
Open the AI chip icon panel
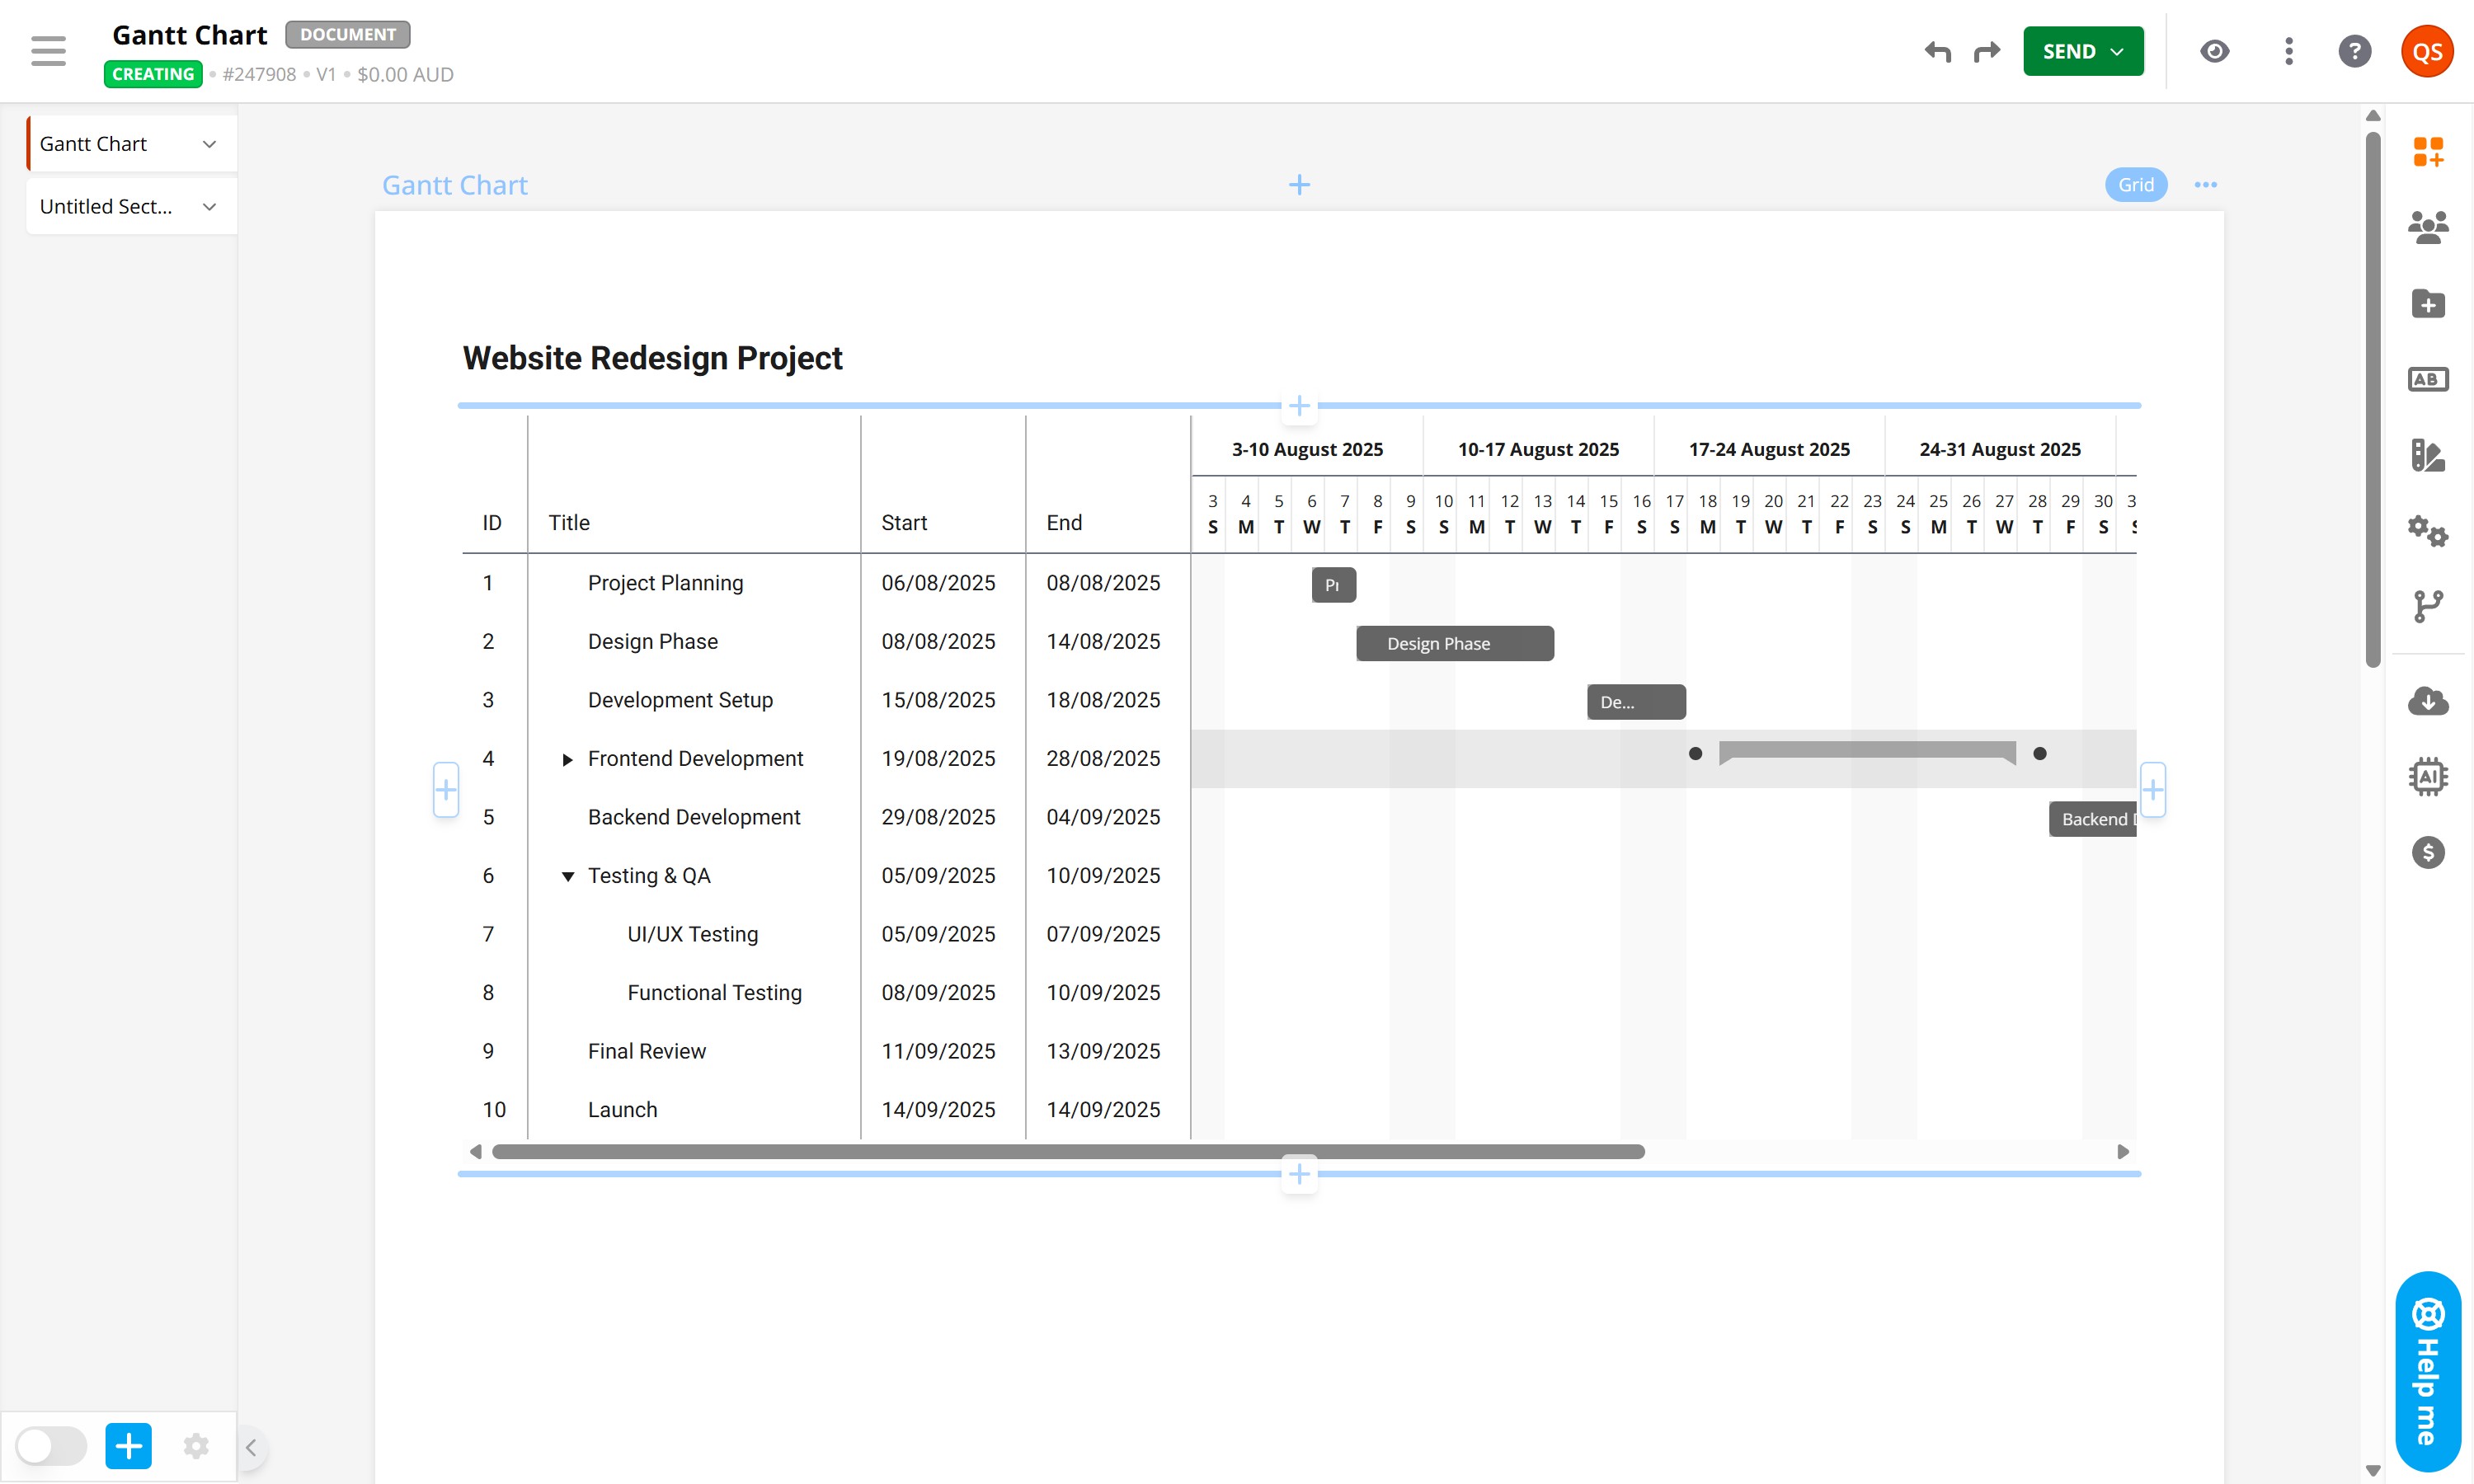(x=2427, y=776)
